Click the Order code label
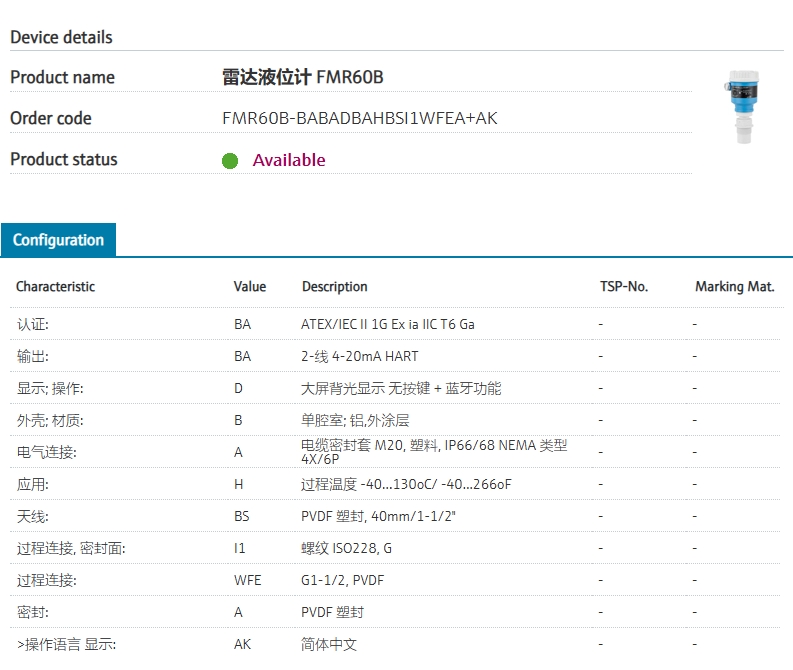 click(51, 118)
